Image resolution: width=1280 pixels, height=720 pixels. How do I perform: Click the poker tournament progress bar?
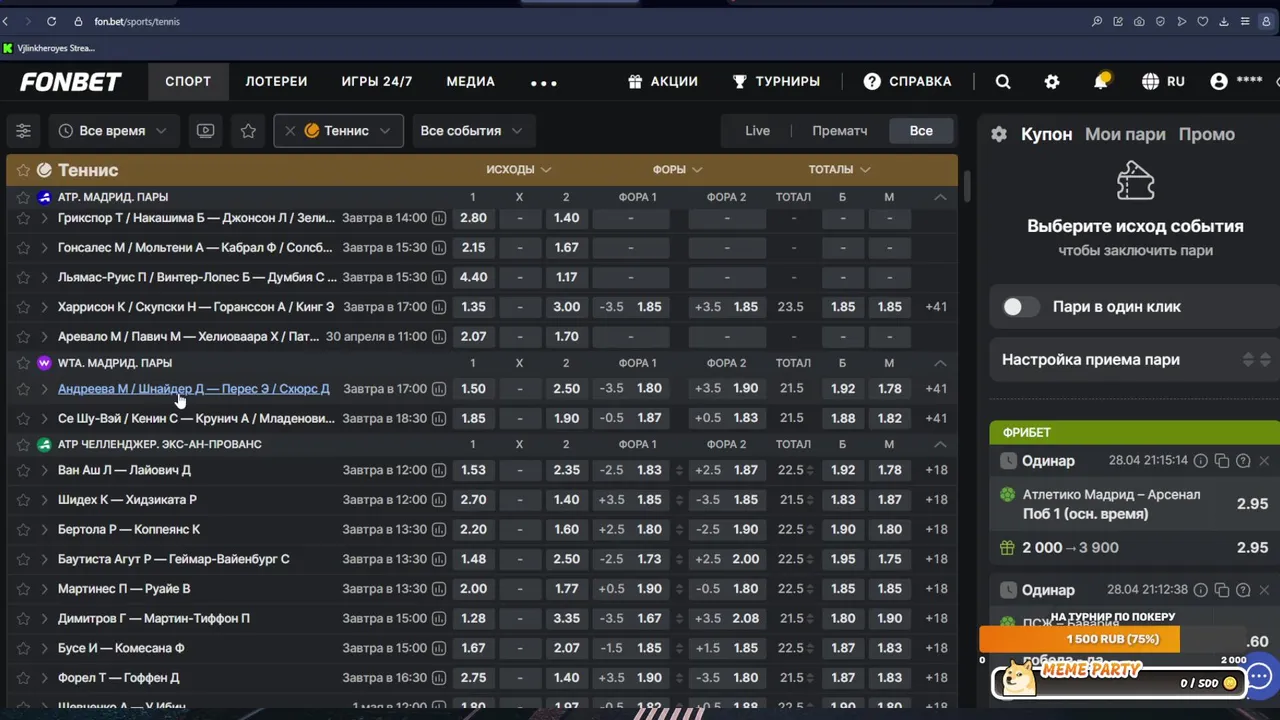point(1112,639)
